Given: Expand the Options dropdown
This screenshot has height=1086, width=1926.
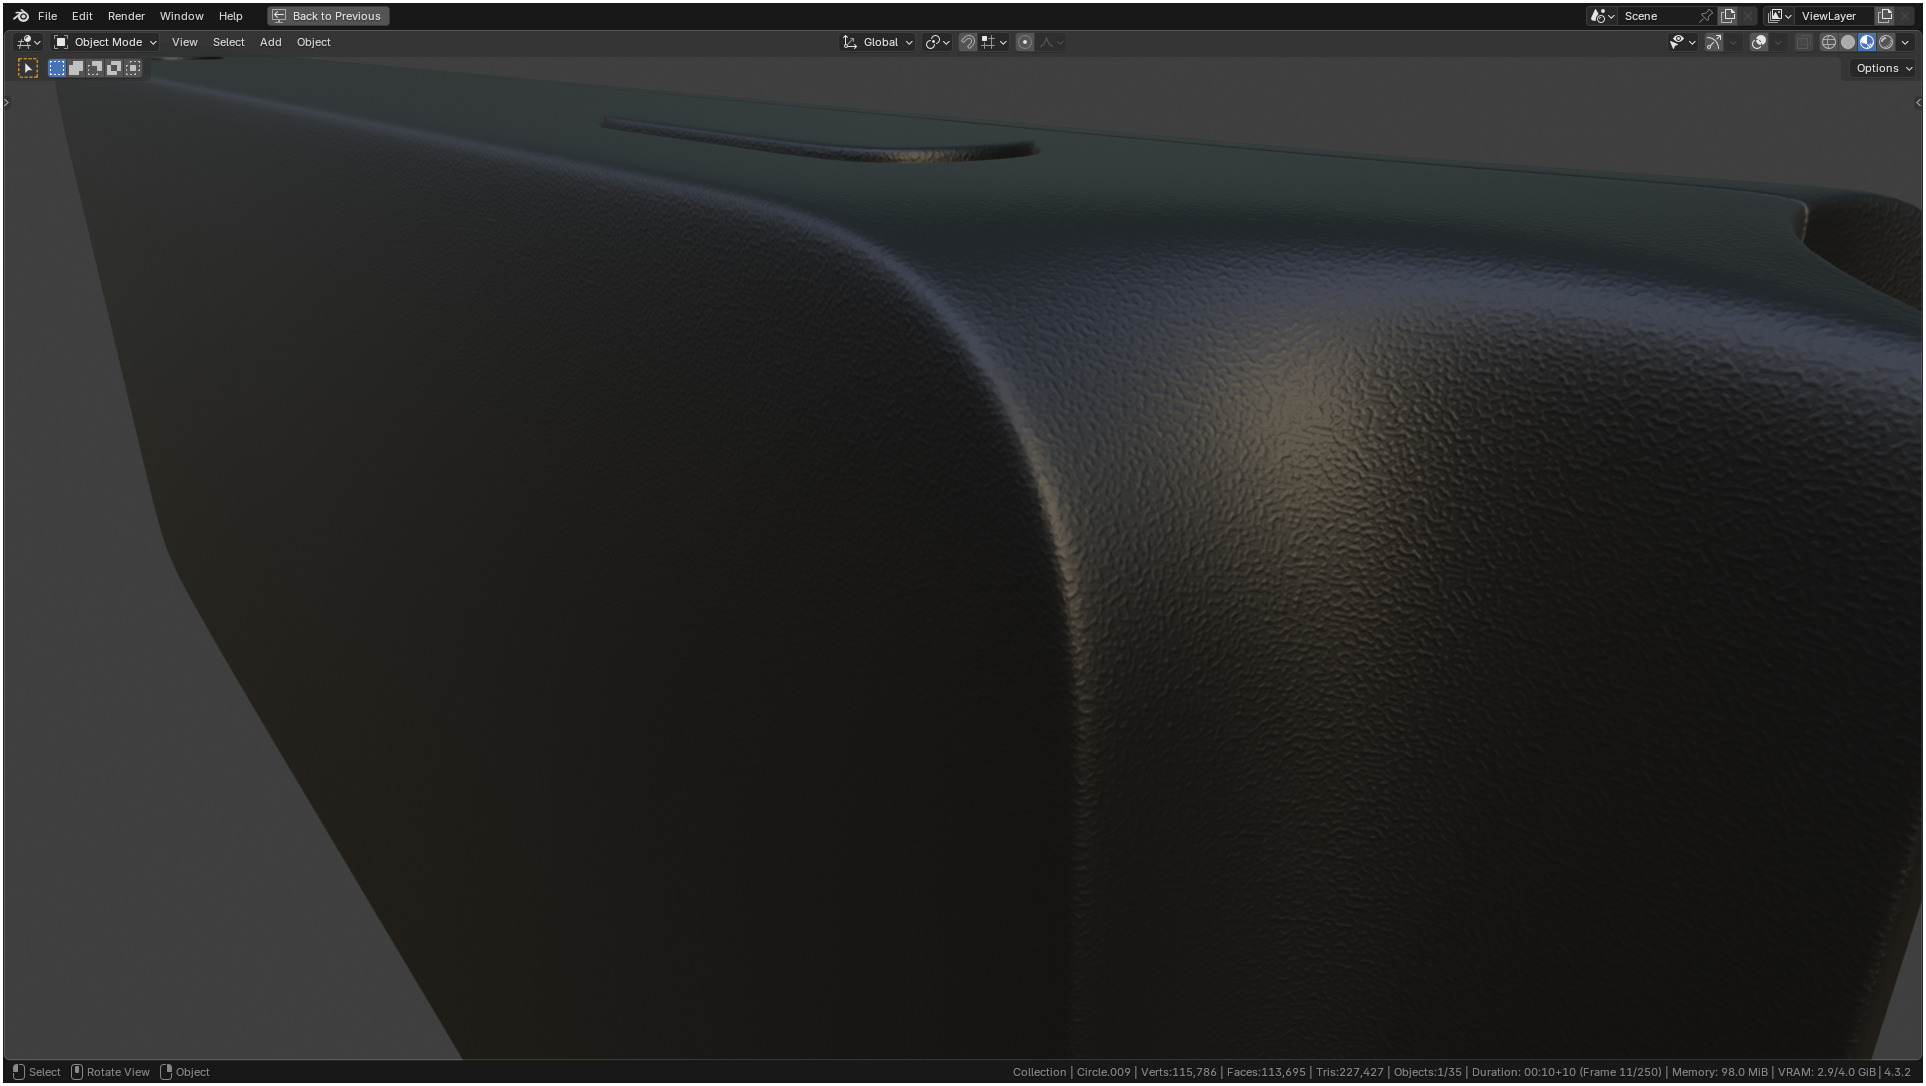Looking at the screenshot, I should coord(1884,68).
